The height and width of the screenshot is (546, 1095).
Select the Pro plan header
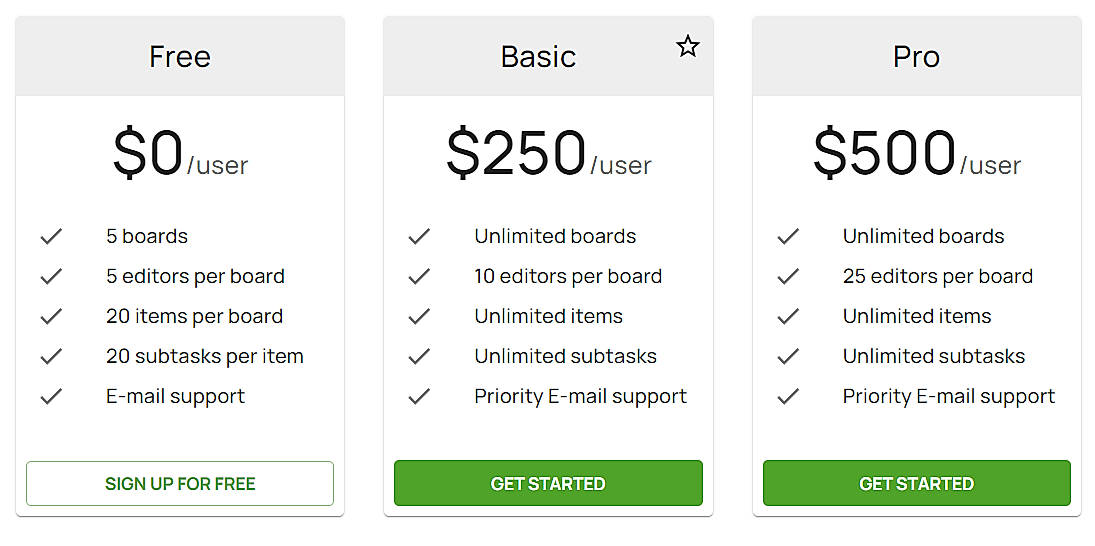tap(916, 56)
